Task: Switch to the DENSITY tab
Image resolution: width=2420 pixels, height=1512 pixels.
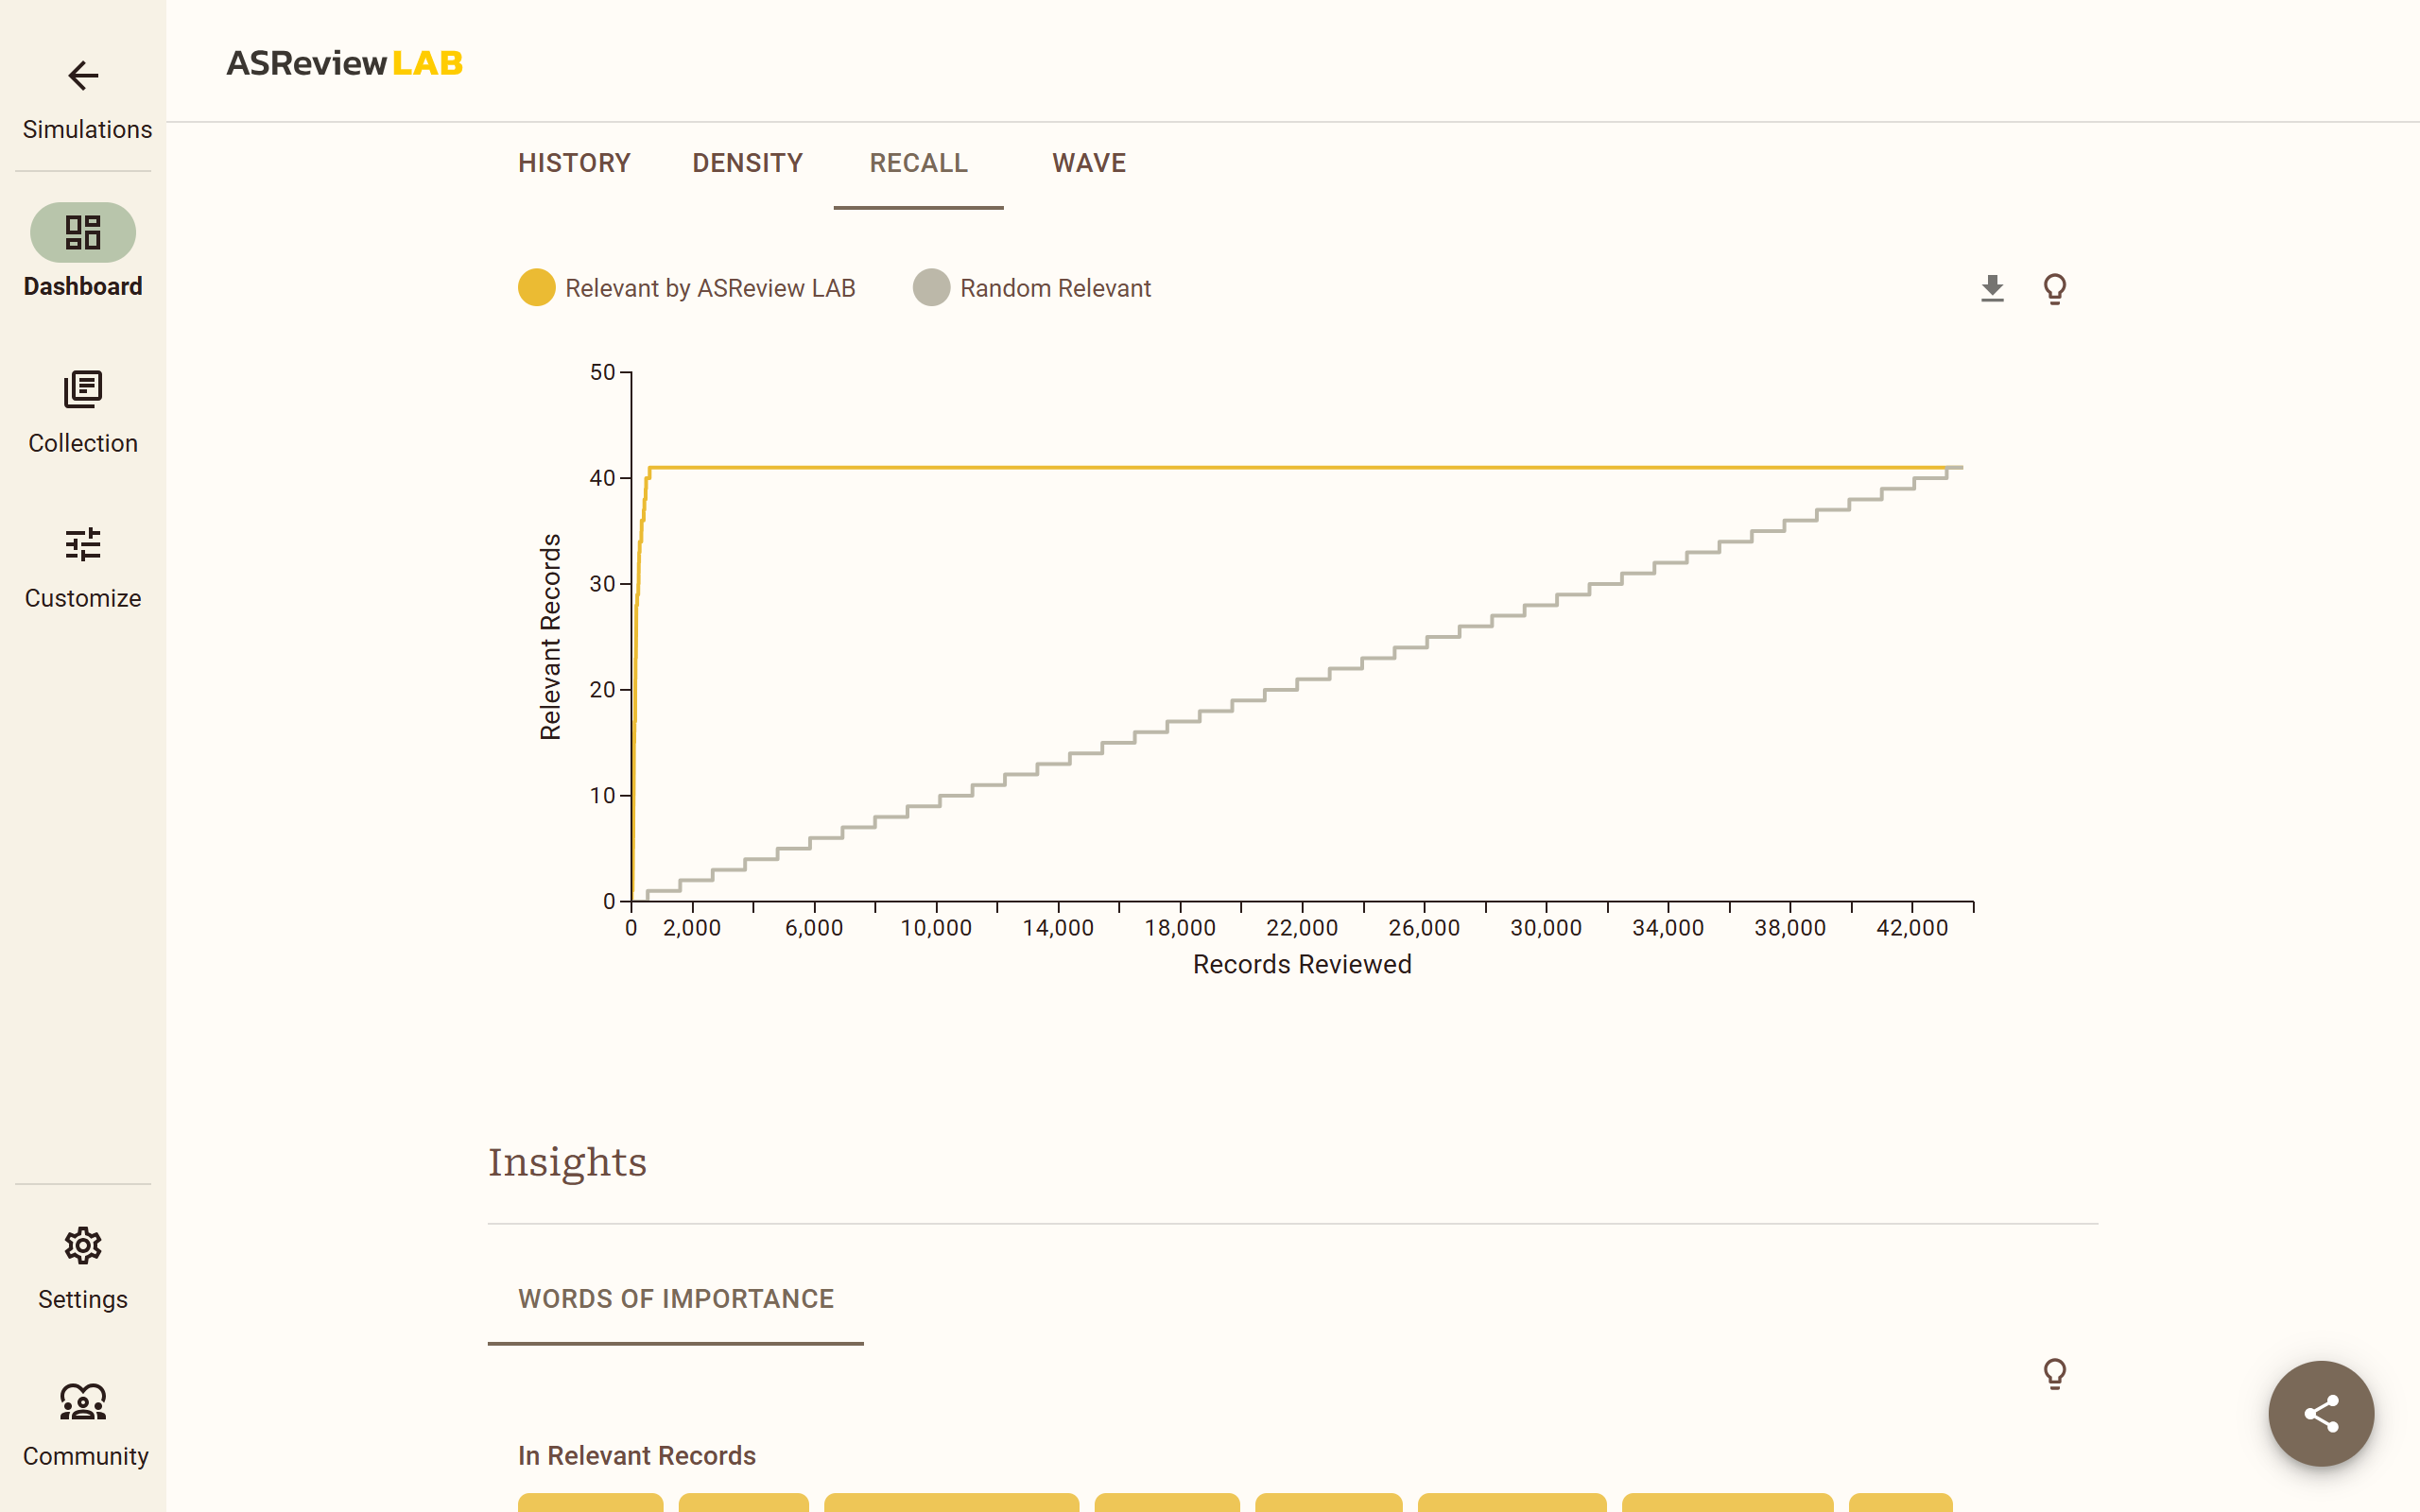Action: click(747, 163)
